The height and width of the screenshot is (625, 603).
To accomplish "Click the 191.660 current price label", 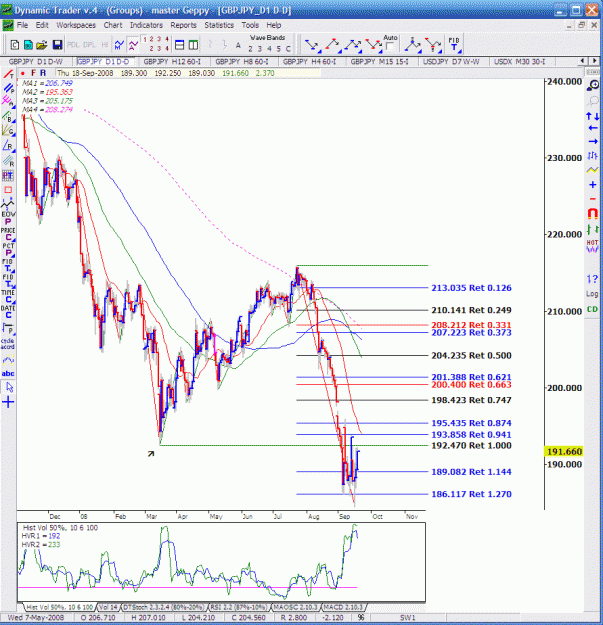I will point(563,451).
